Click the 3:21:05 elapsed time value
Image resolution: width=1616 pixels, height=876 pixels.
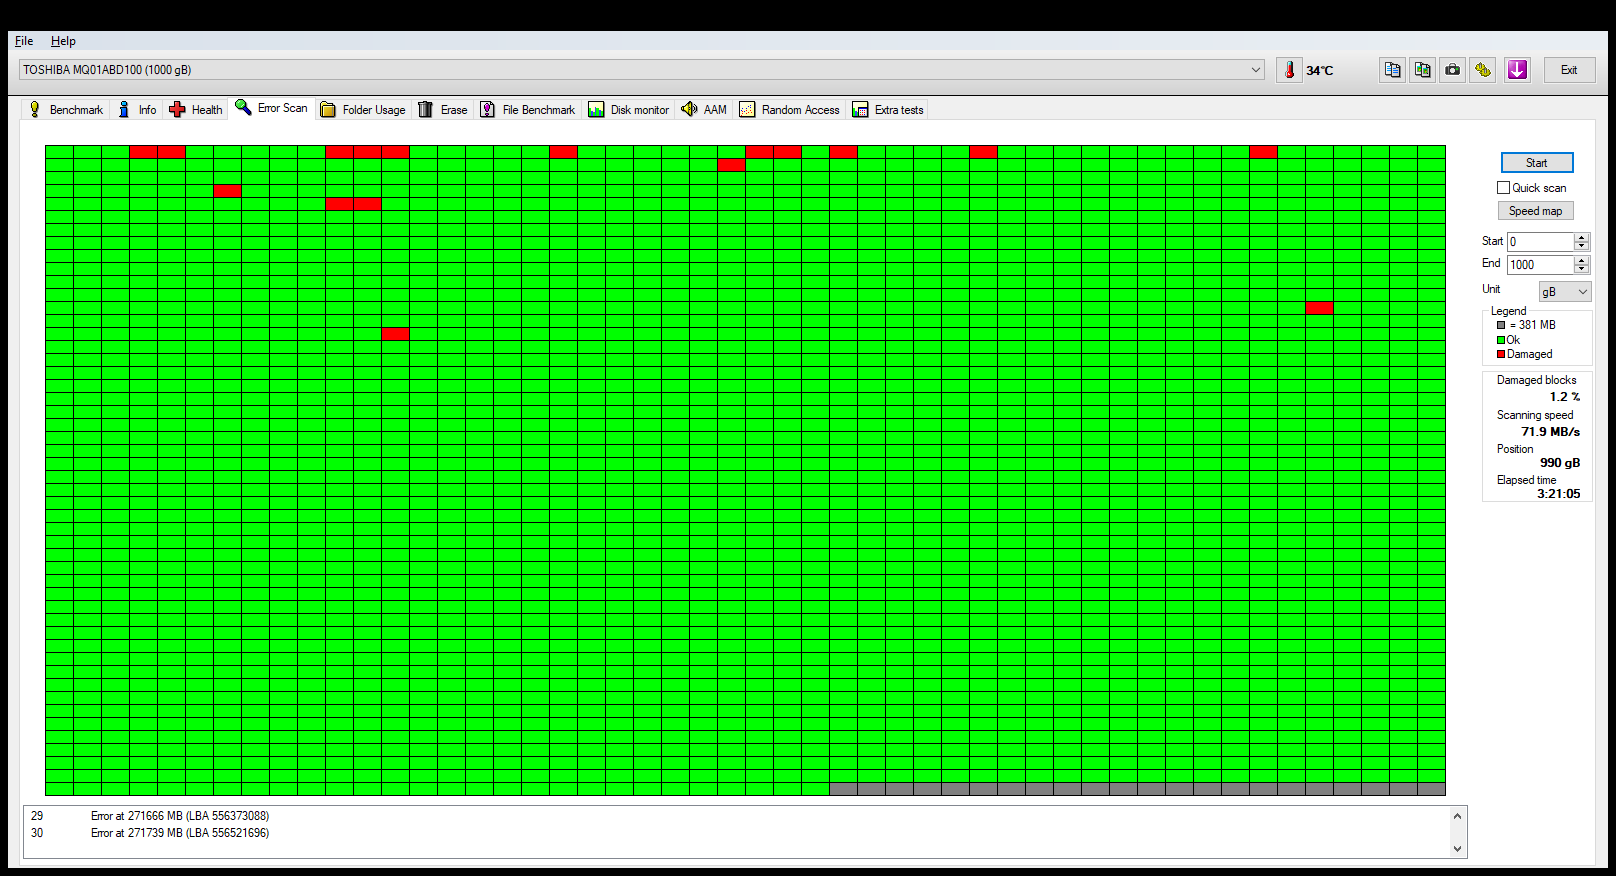(1559, 494)
